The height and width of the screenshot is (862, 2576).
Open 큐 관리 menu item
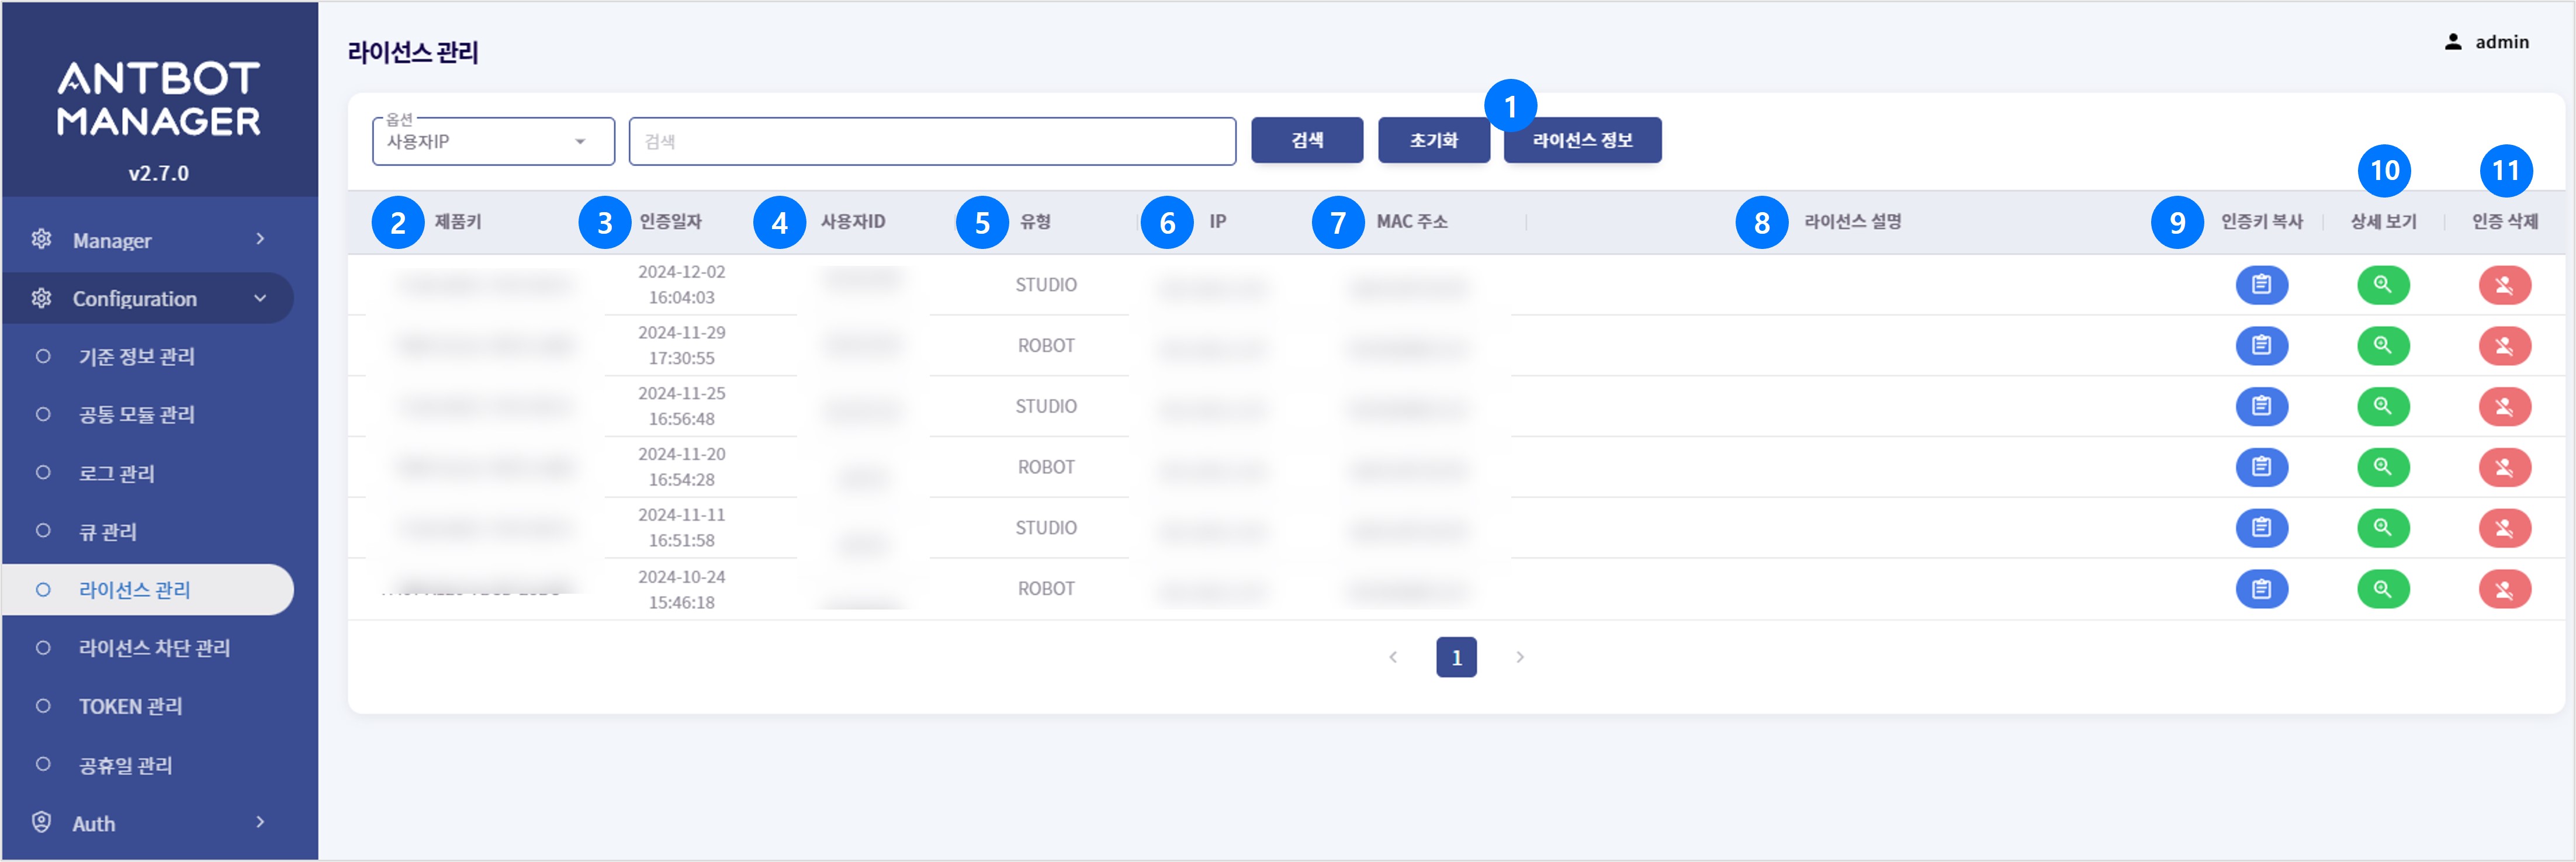click(x=148, y=531)
